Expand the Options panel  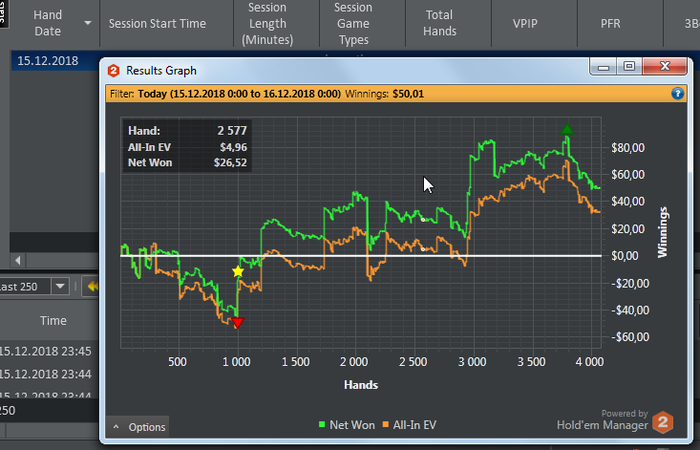(138, 427)
